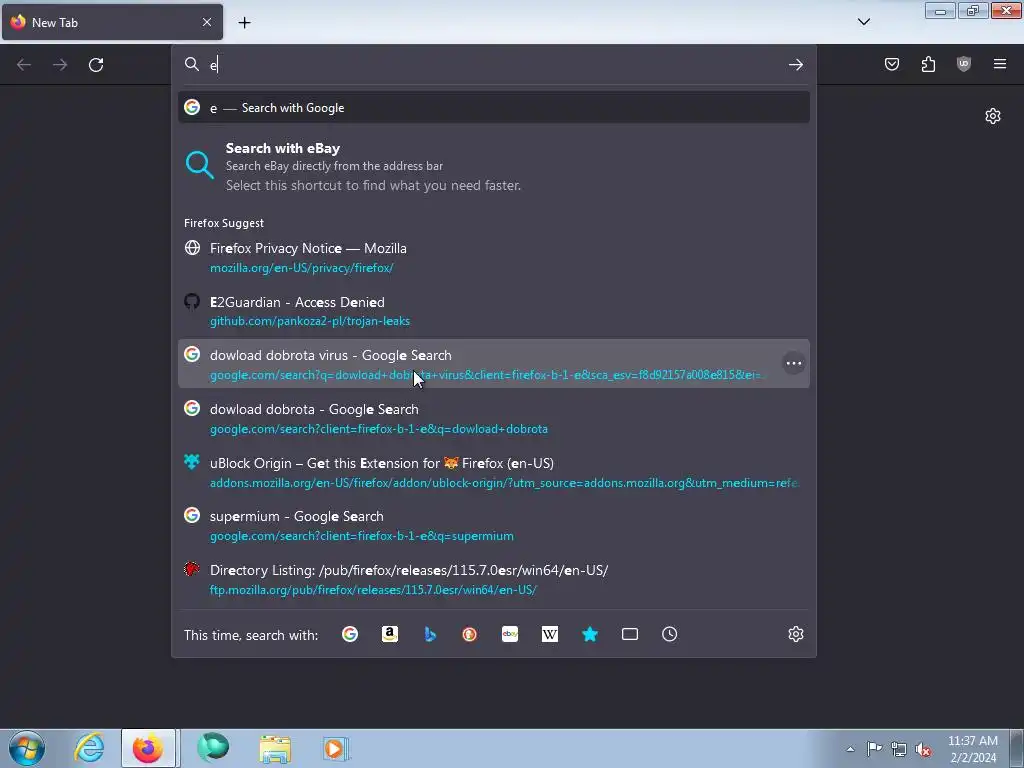1024x768 pixels.
Task: Open the Windows Start menu
Action: (27, 748)
